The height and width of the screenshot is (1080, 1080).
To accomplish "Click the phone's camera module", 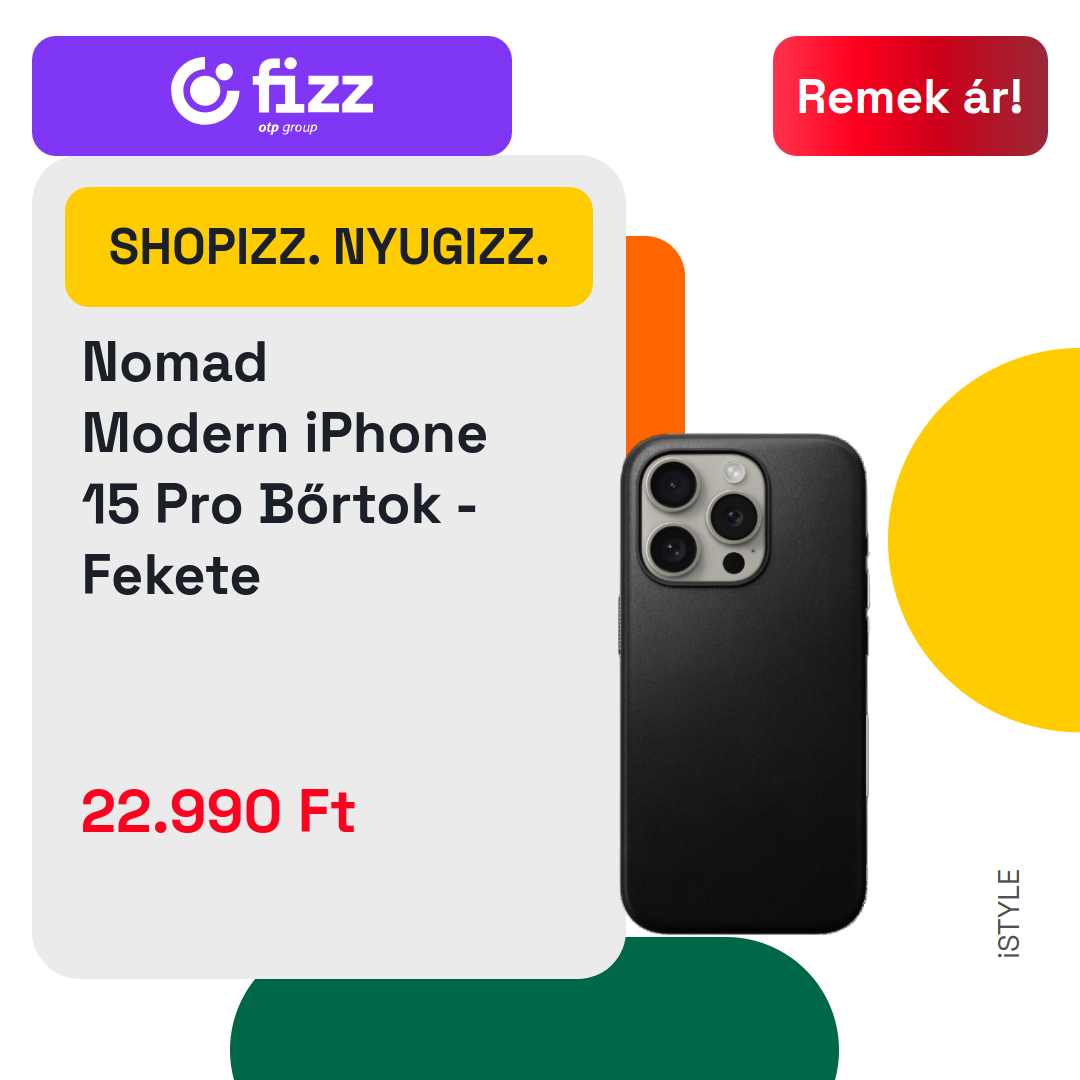I will [x=704, y=518].
